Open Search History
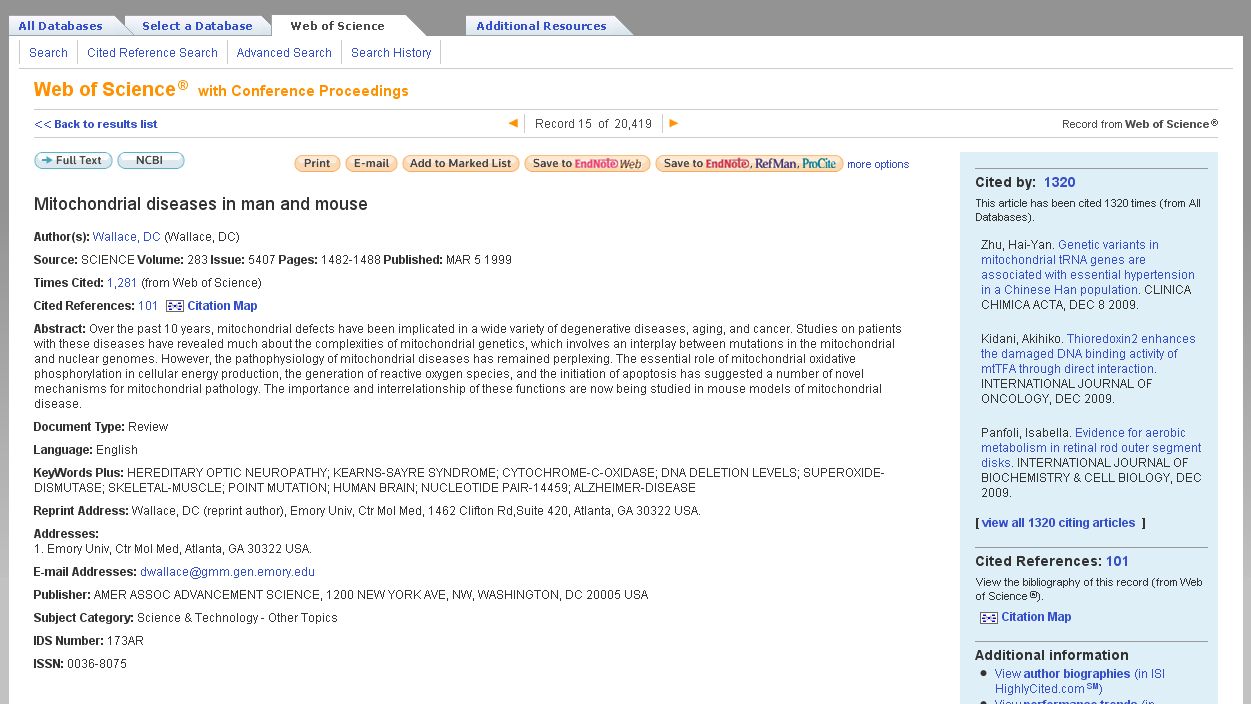Viewport: 1251px width, 704px height. pyautogui.click(x=391, y=53)
